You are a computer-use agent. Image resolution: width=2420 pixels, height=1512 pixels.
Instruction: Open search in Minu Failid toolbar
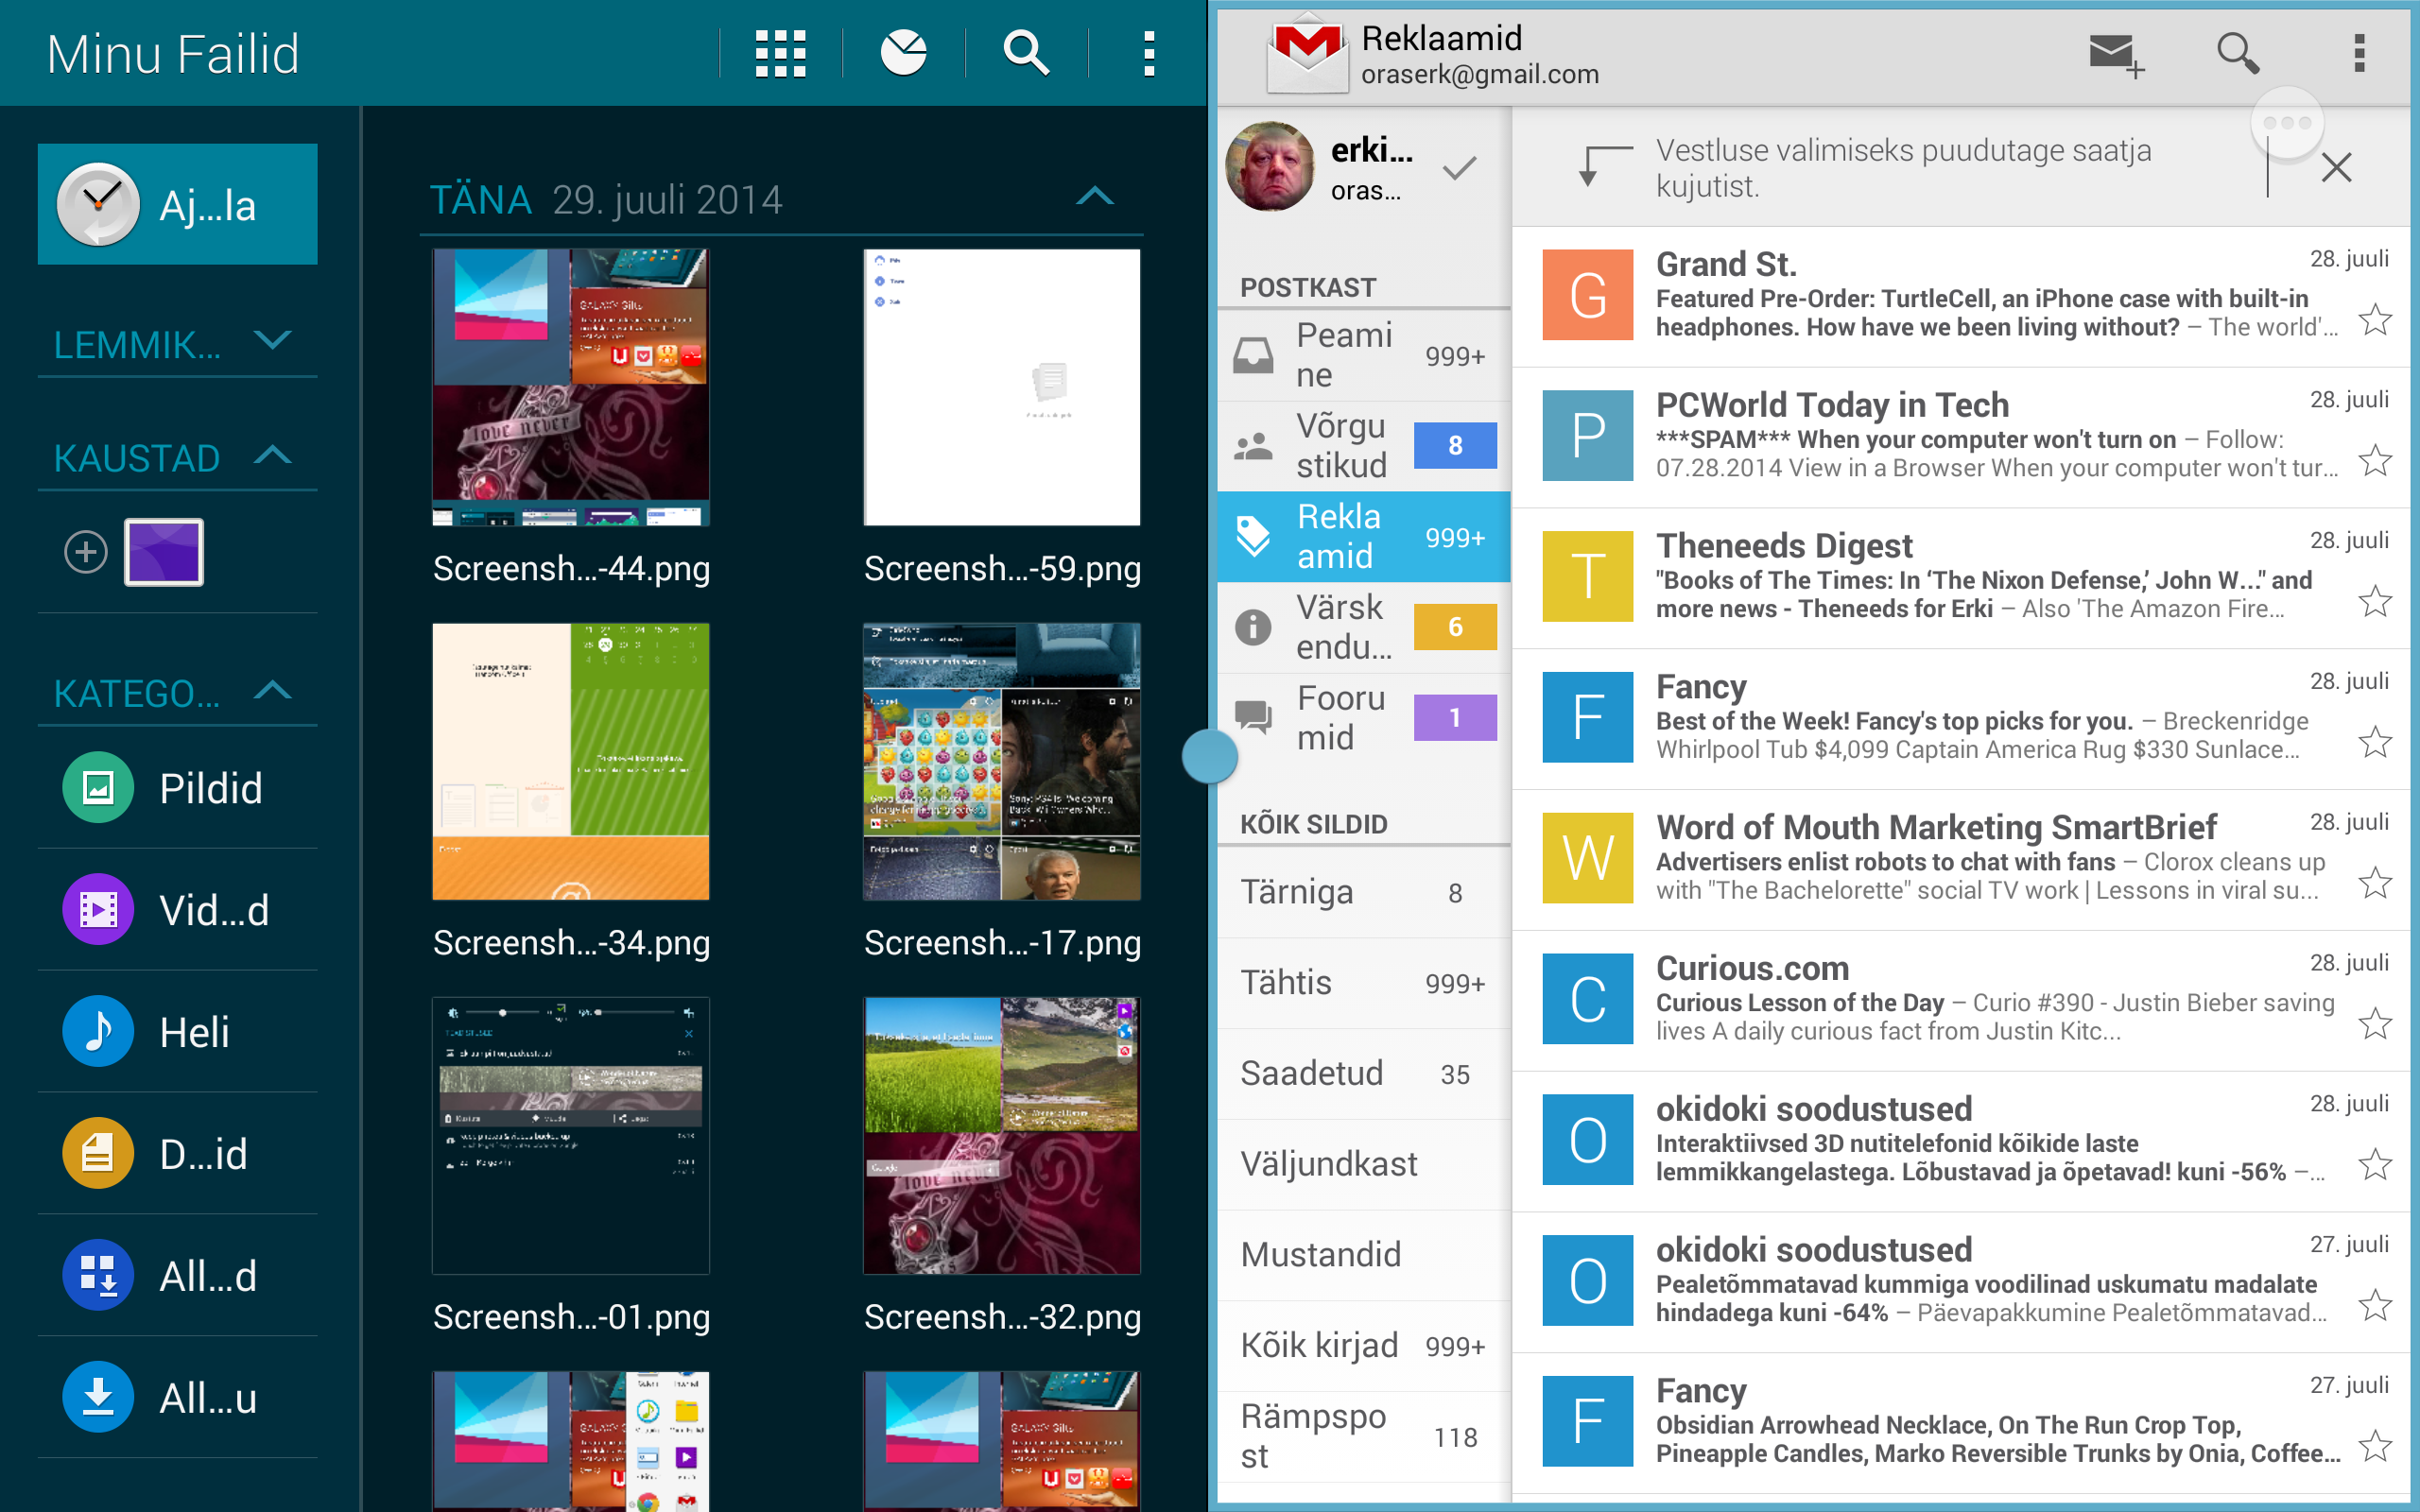[1026, 53]
